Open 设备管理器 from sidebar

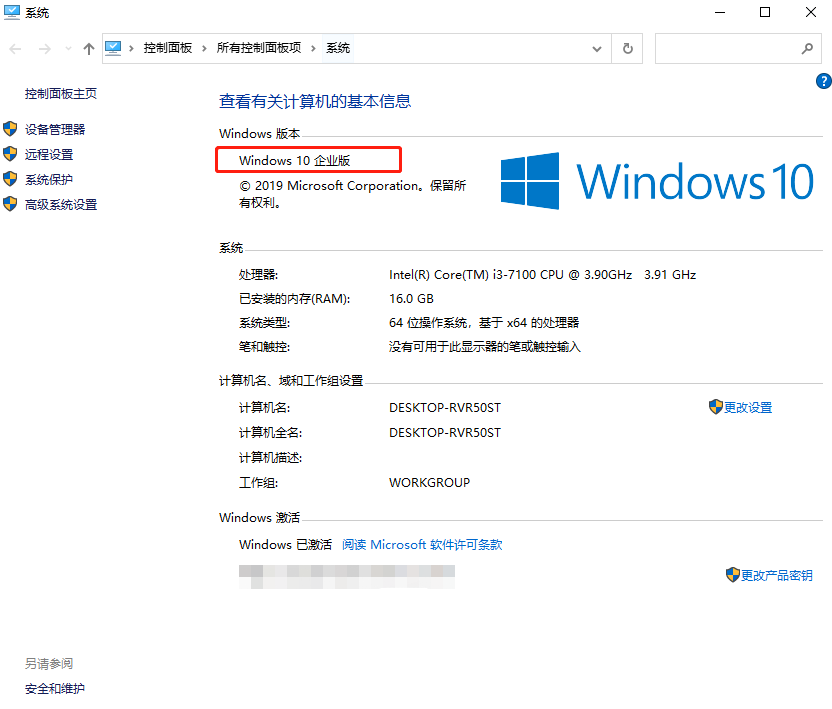pyautogui.click(x=55, y=129)
